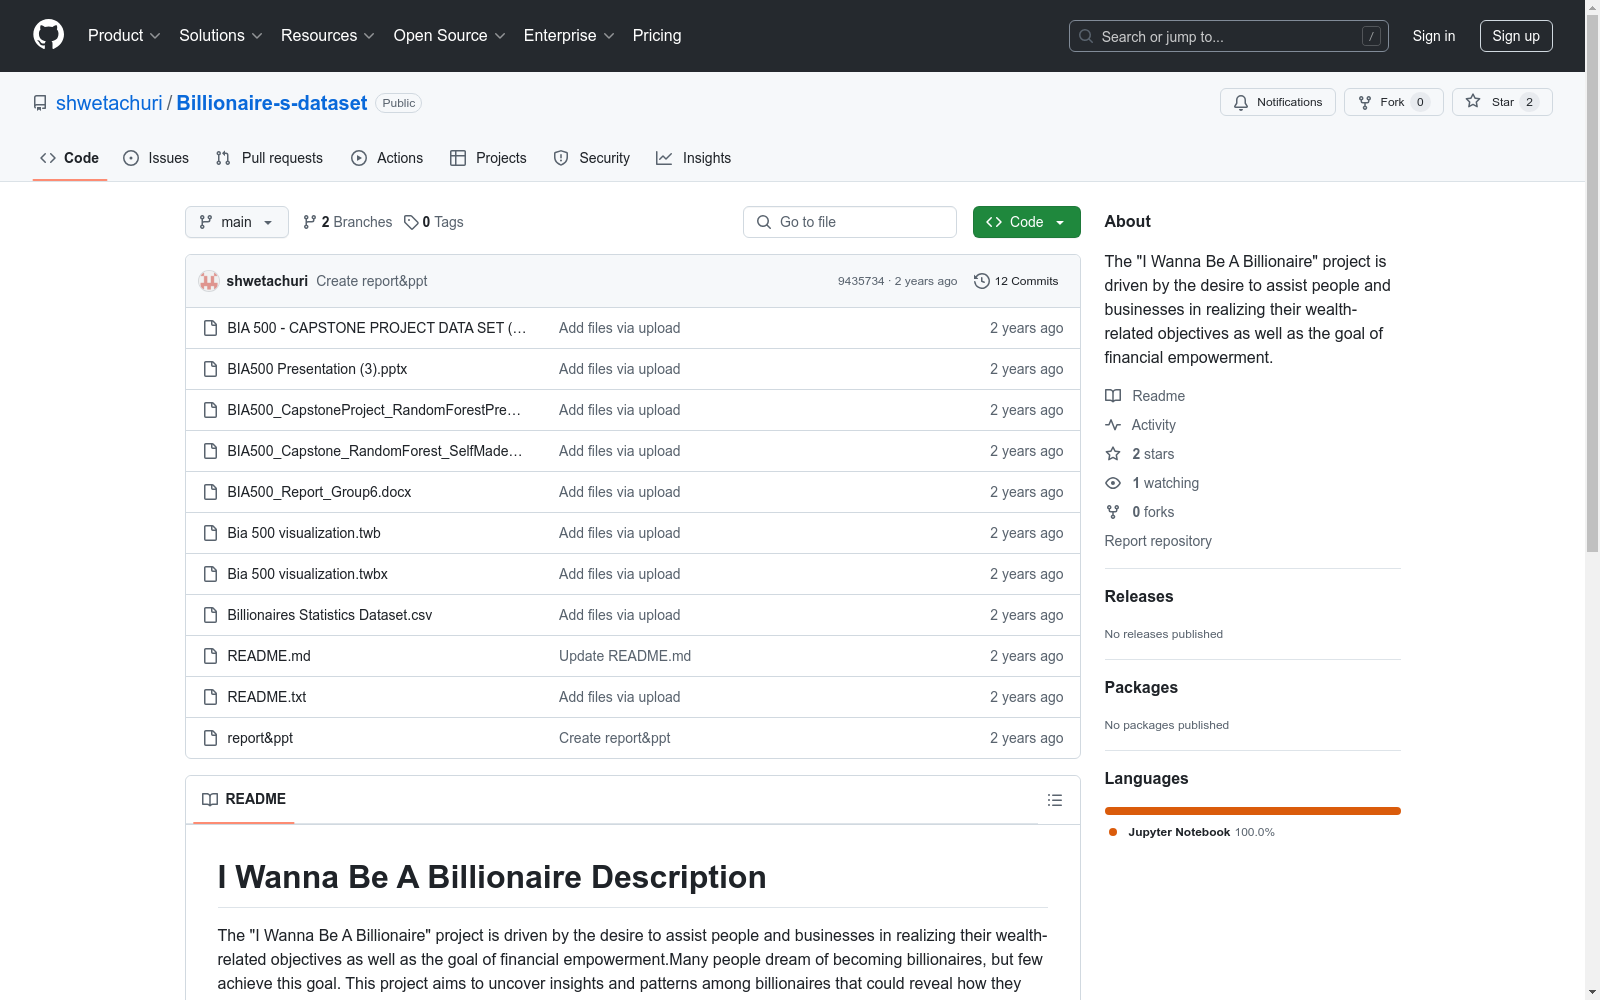Screen dimensions: 1600x1000
Task: Open the 0 Tags link
Action: tap(434, 222)
